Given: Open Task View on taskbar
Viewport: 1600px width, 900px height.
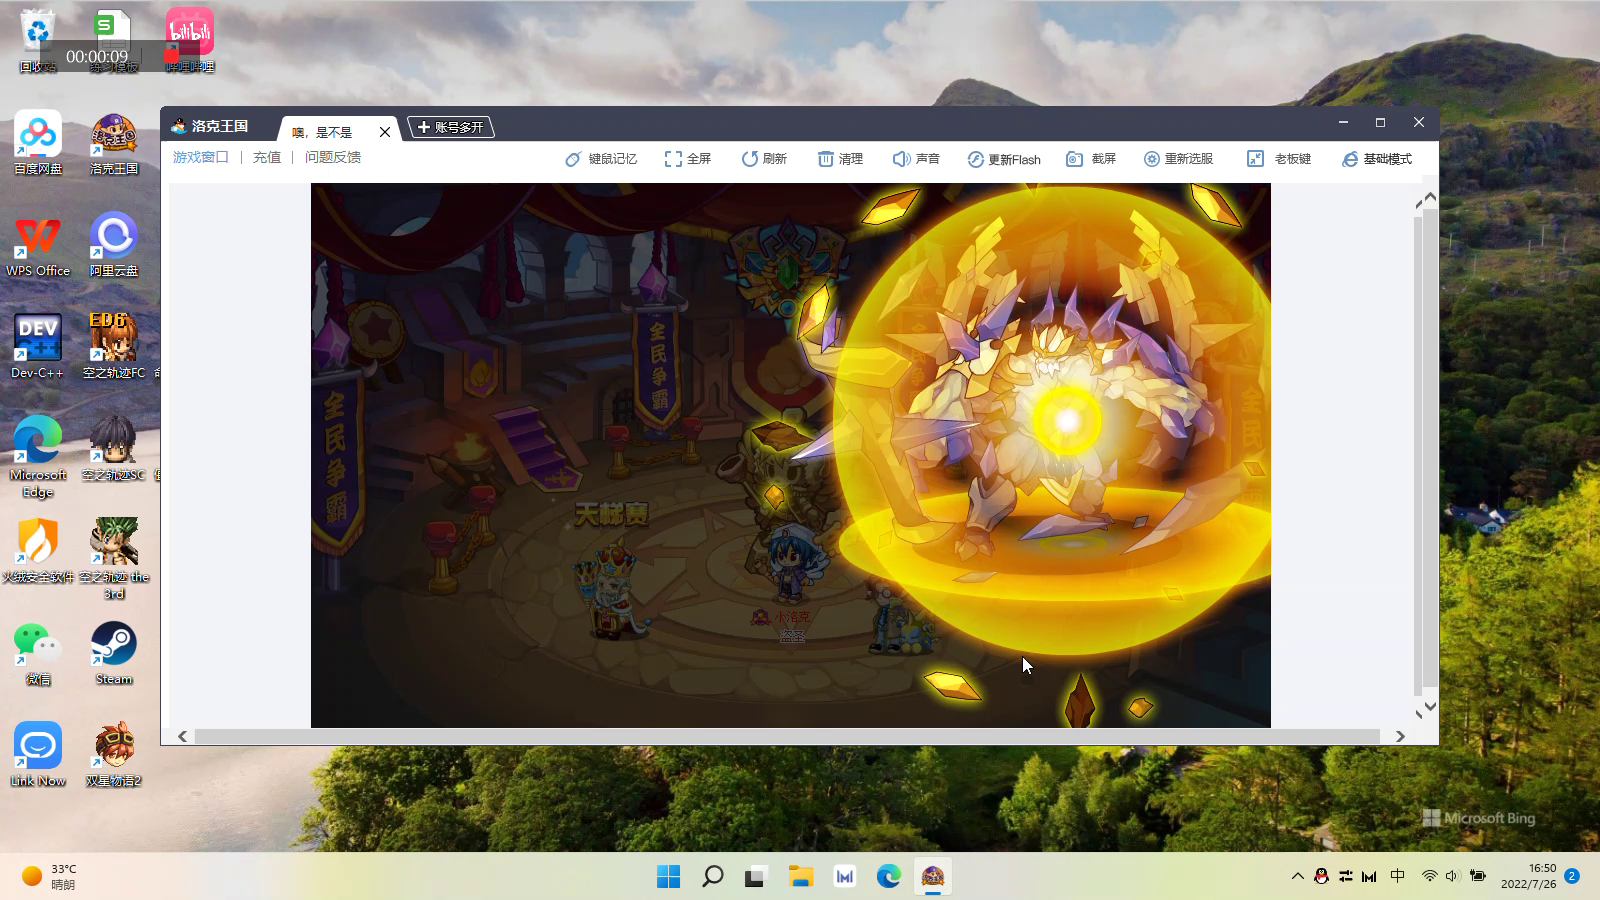Looking at the screenshot, I should pos(756,877).
